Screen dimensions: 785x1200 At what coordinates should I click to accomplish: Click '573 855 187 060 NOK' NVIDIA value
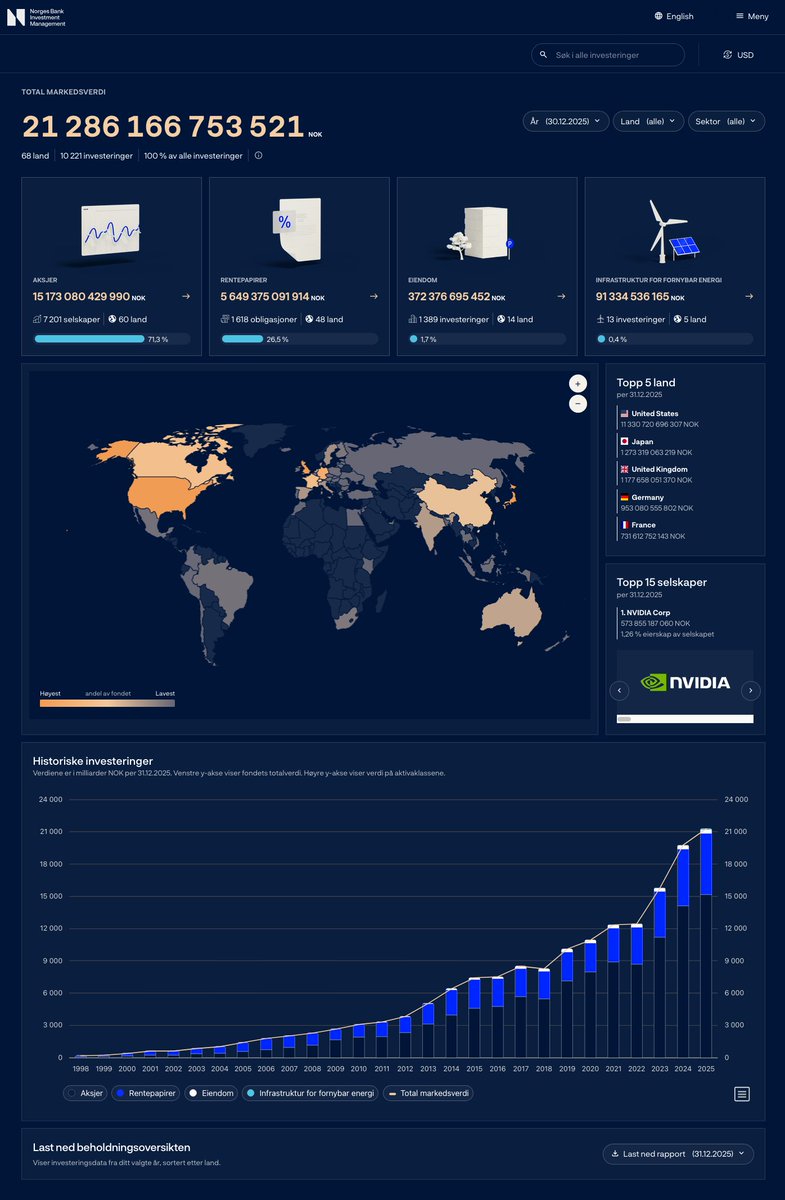655,622
